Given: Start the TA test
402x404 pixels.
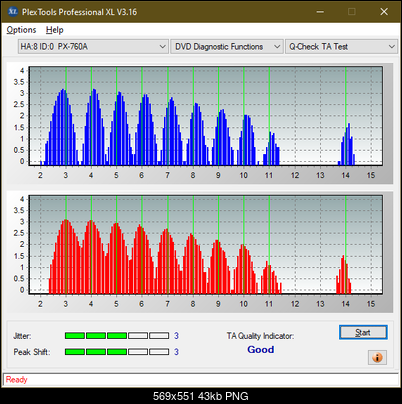Looking at the screenshot, I should pos(363,332).
